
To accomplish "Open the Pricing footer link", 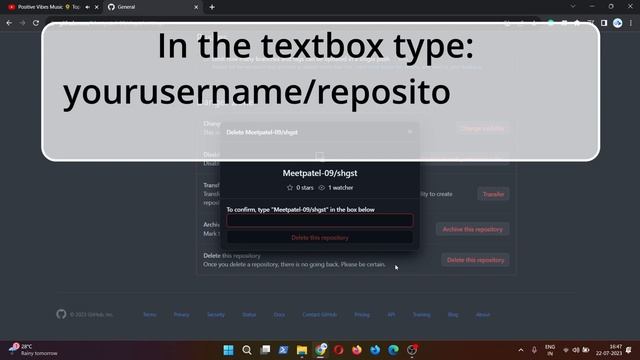I will coord(362,315).
